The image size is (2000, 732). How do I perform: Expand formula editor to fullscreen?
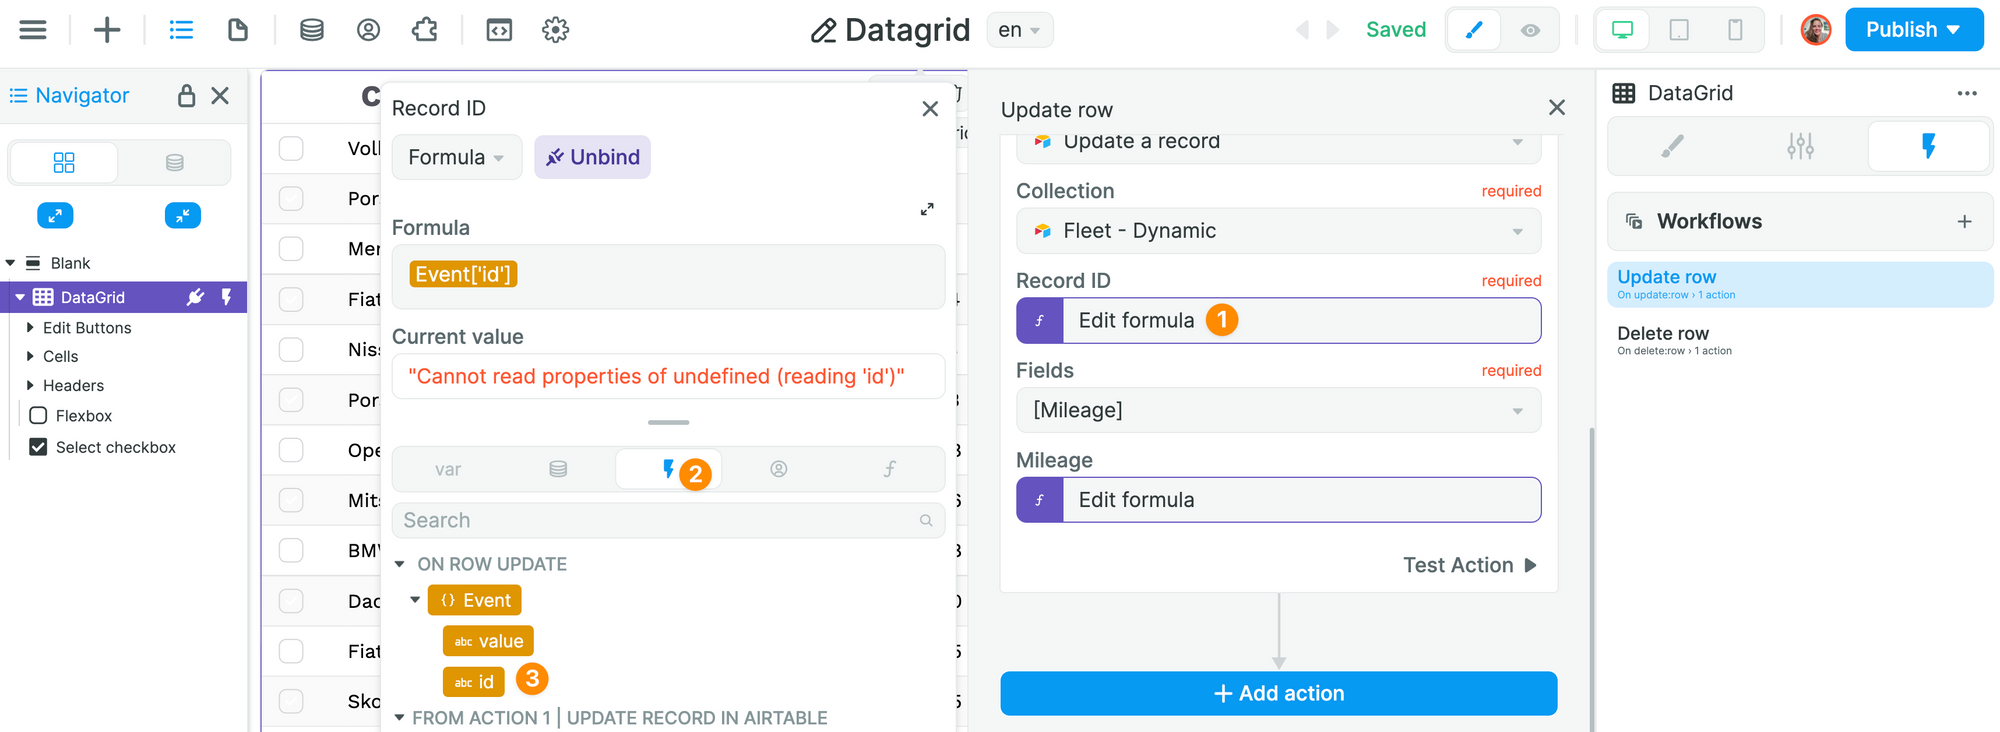pos(927,209)
